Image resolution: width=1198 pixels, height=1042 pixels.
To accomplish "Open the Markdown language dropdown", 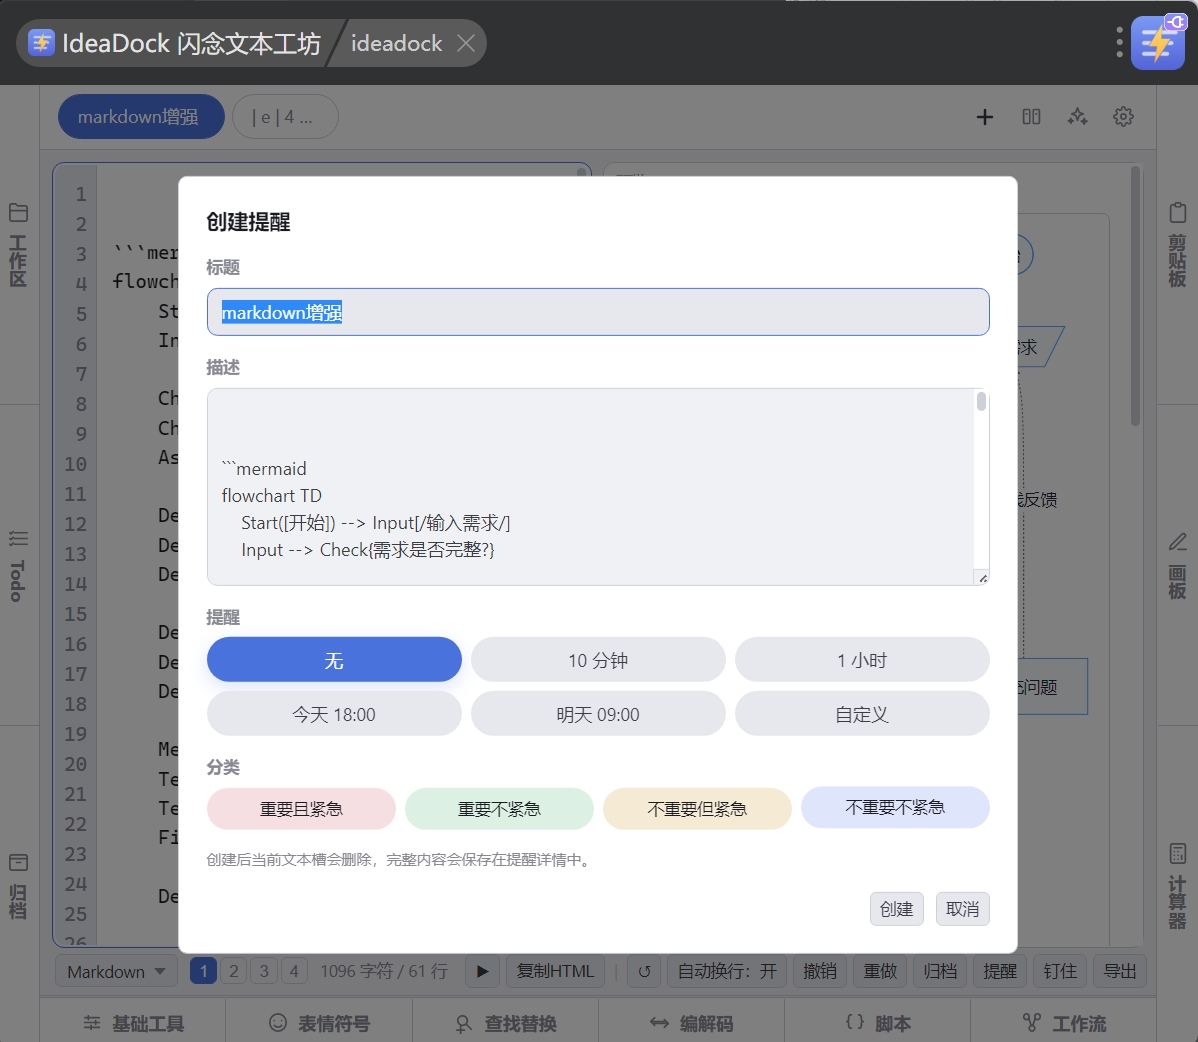I will click(x=116, y=972).
